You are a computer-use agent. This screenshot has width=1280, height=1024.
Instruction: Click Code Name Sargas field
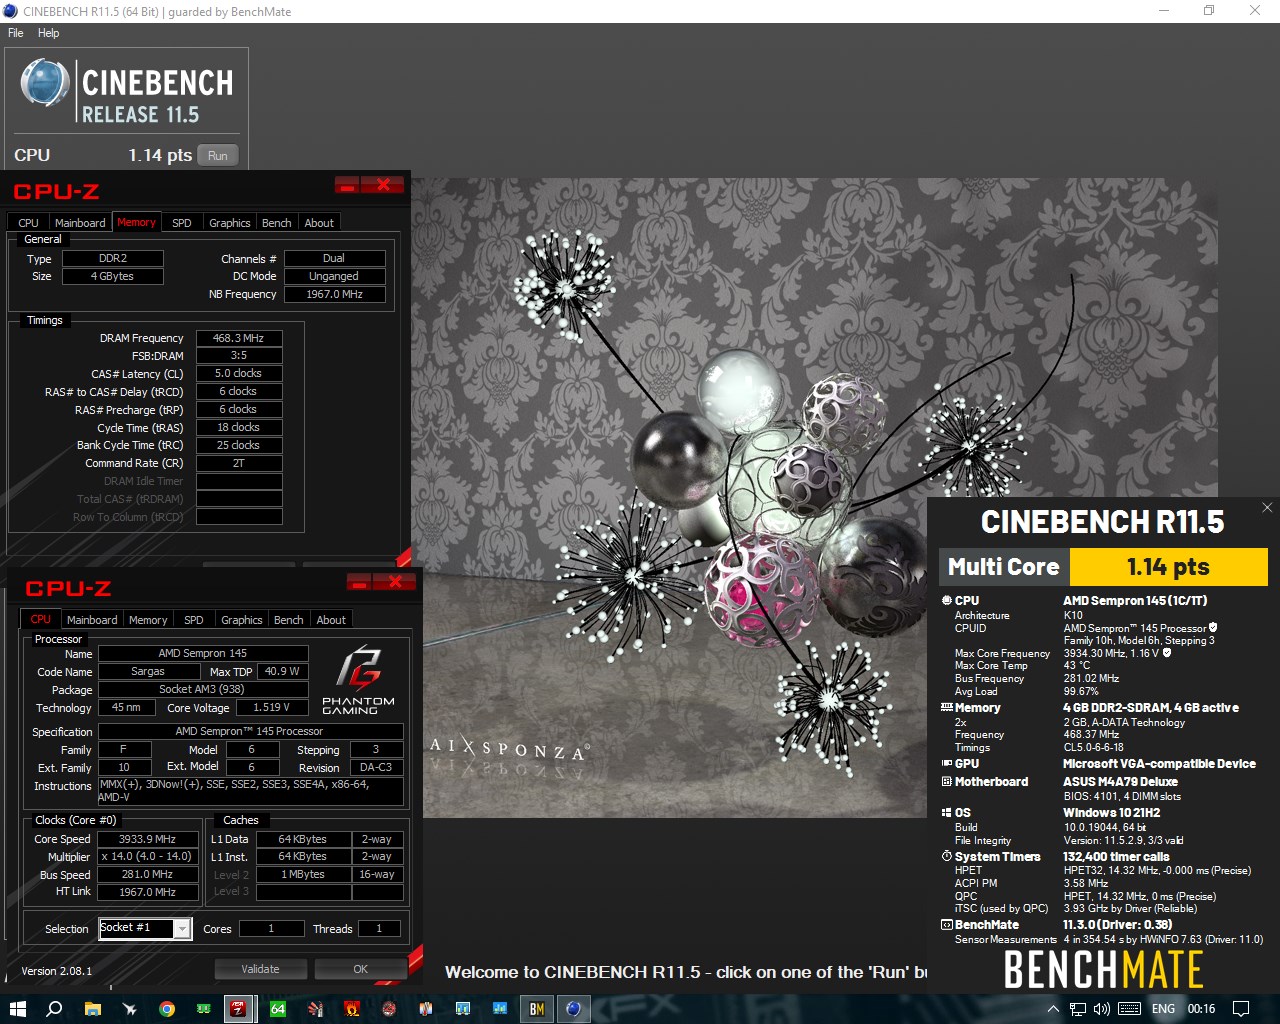pyautogui.click(x=147, y=672)
